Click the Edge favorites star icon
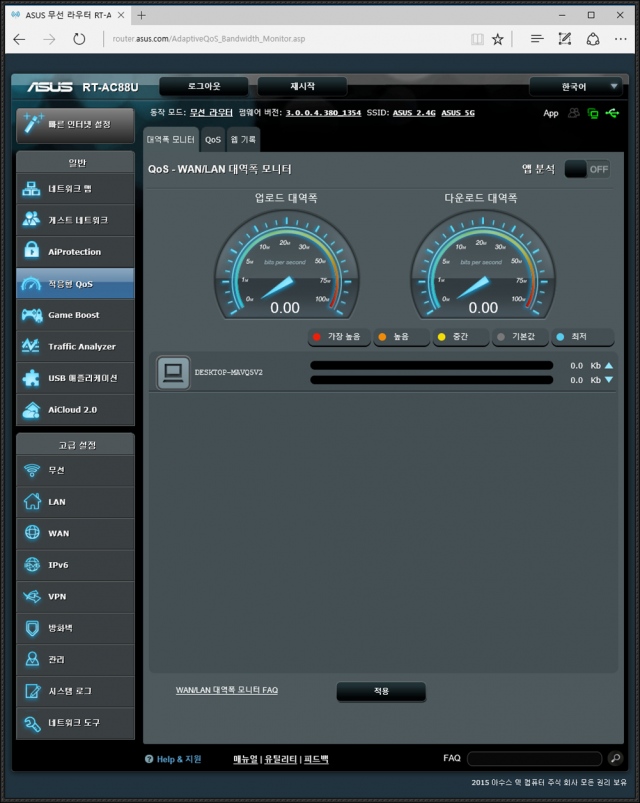 point(497,39)
